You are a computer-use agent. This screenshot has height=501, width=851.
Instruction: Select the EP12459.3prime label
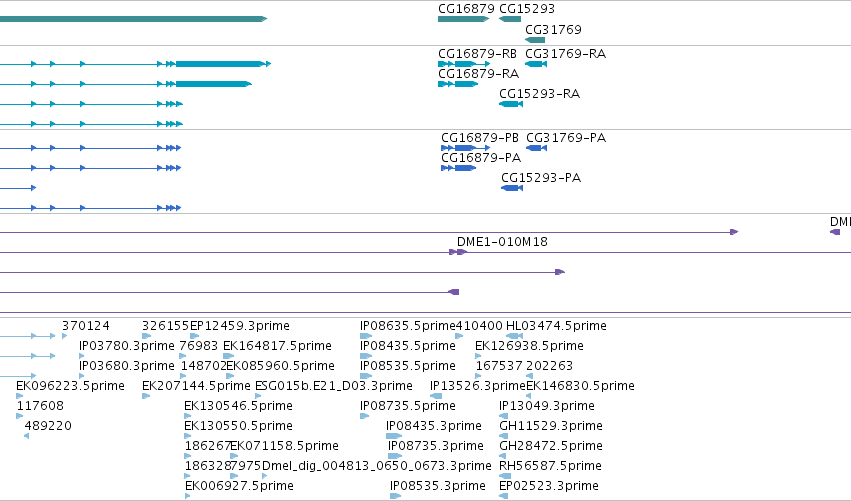click(x=239, y=326)
